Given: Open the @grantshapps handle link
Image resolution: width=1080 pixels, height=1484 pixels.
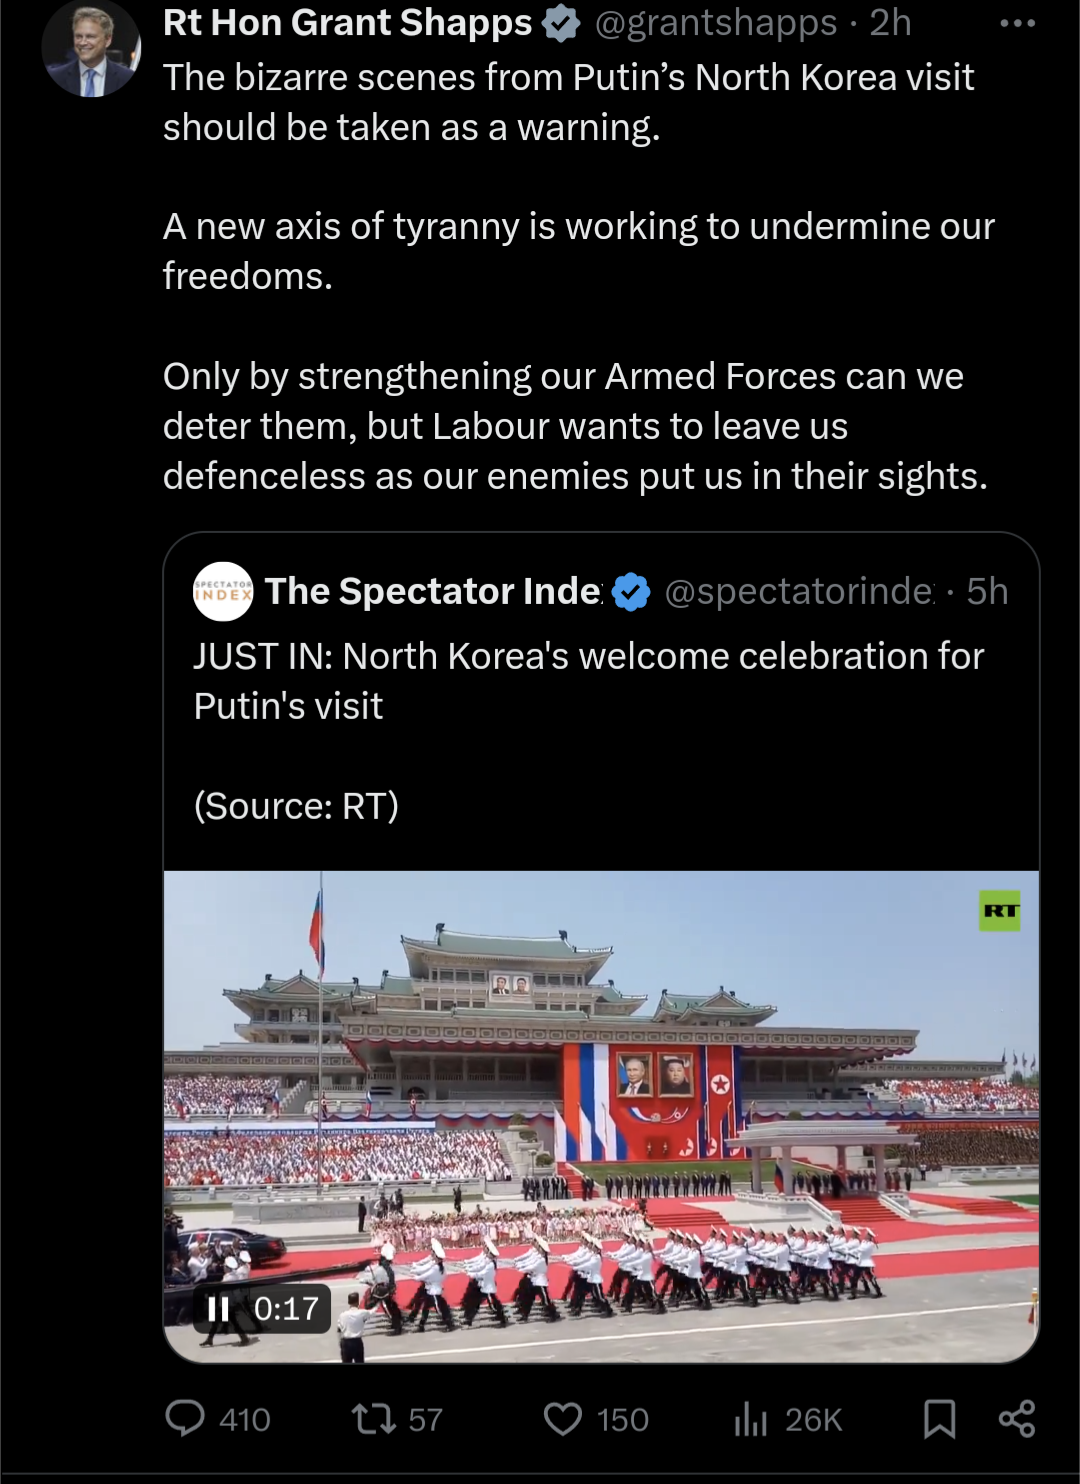Looking at the screenshot, I should point(715,22).
